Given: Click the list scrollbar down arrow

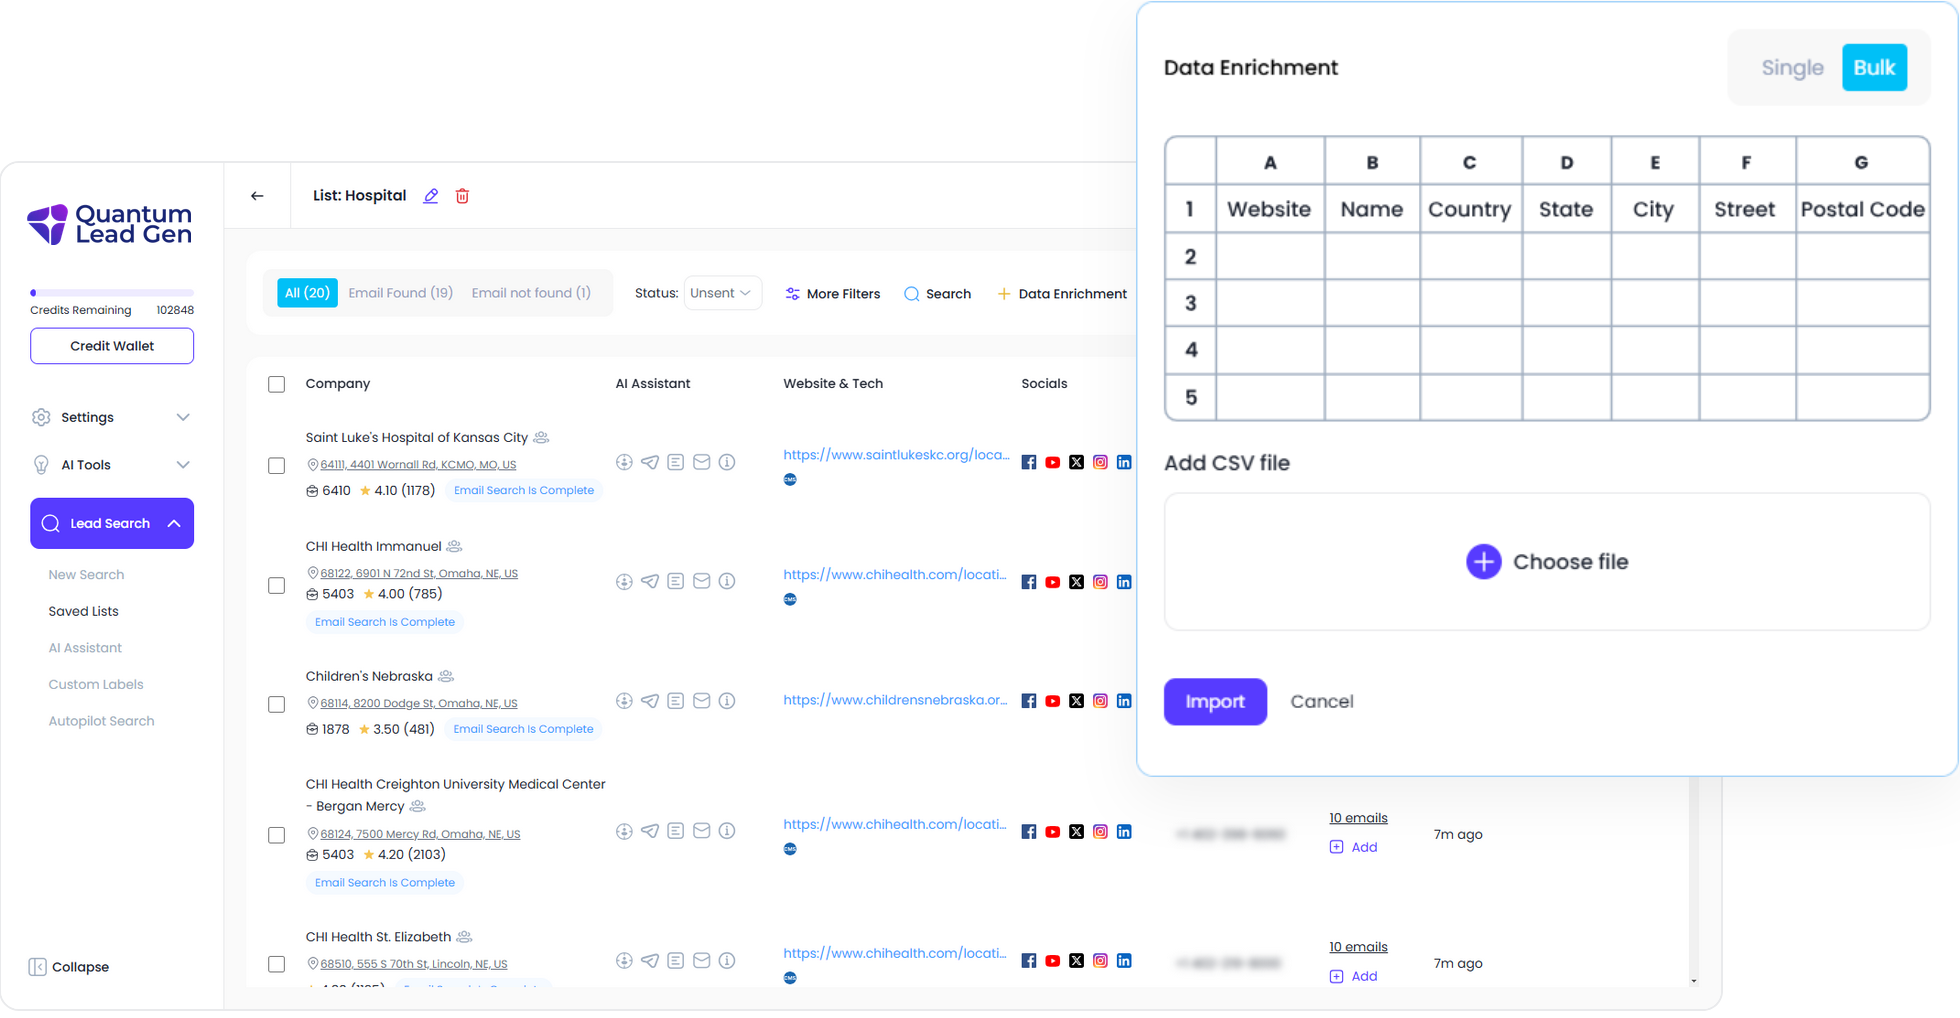Looking at the screenshot, I should coord(1694,981).
